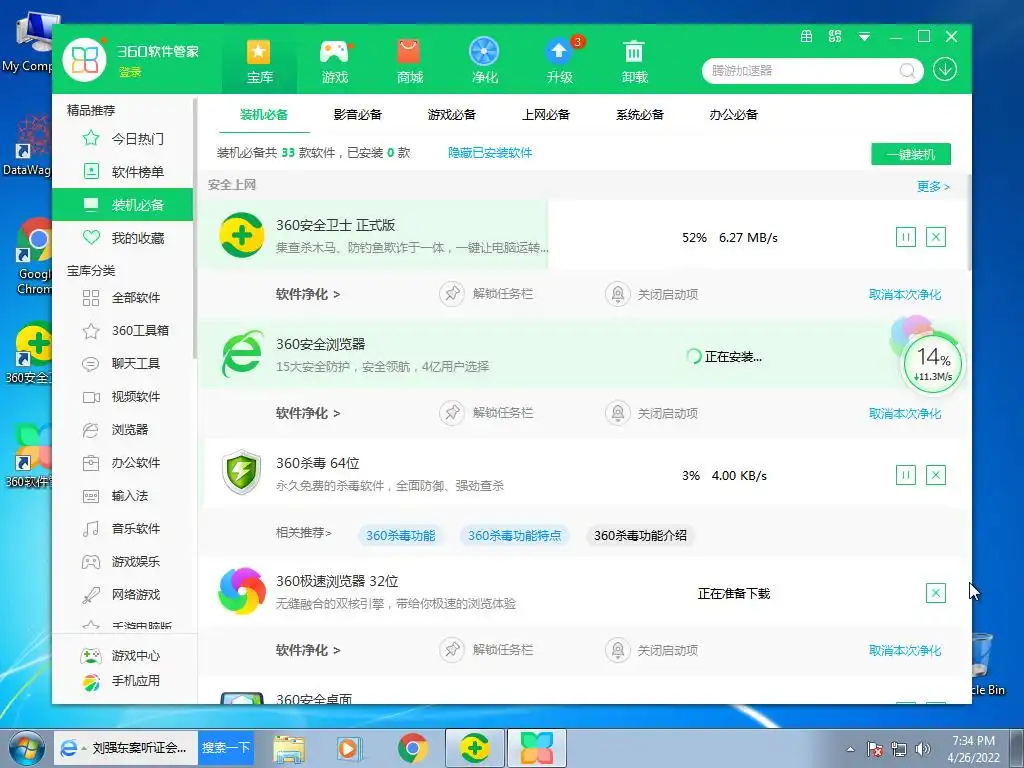Select 今日热门 in sidebar
The height and width of the screenshot is (768, 1024).
pos(123,138)
